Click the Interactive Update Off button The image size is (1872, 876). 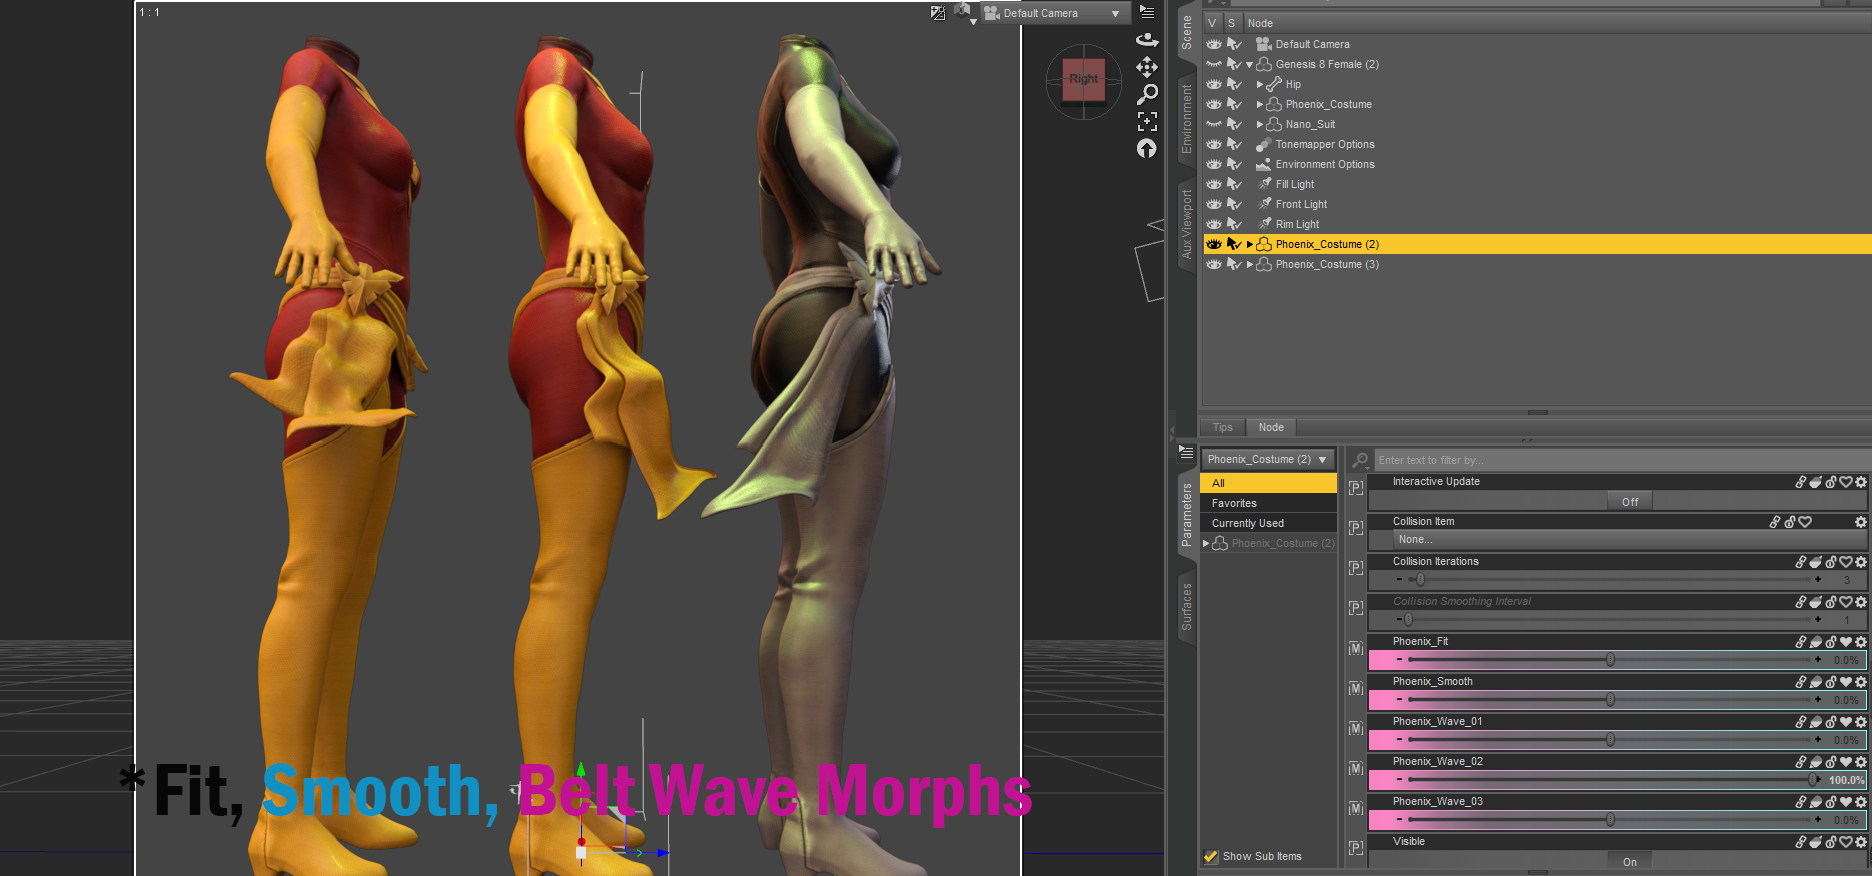point(1630,502)
